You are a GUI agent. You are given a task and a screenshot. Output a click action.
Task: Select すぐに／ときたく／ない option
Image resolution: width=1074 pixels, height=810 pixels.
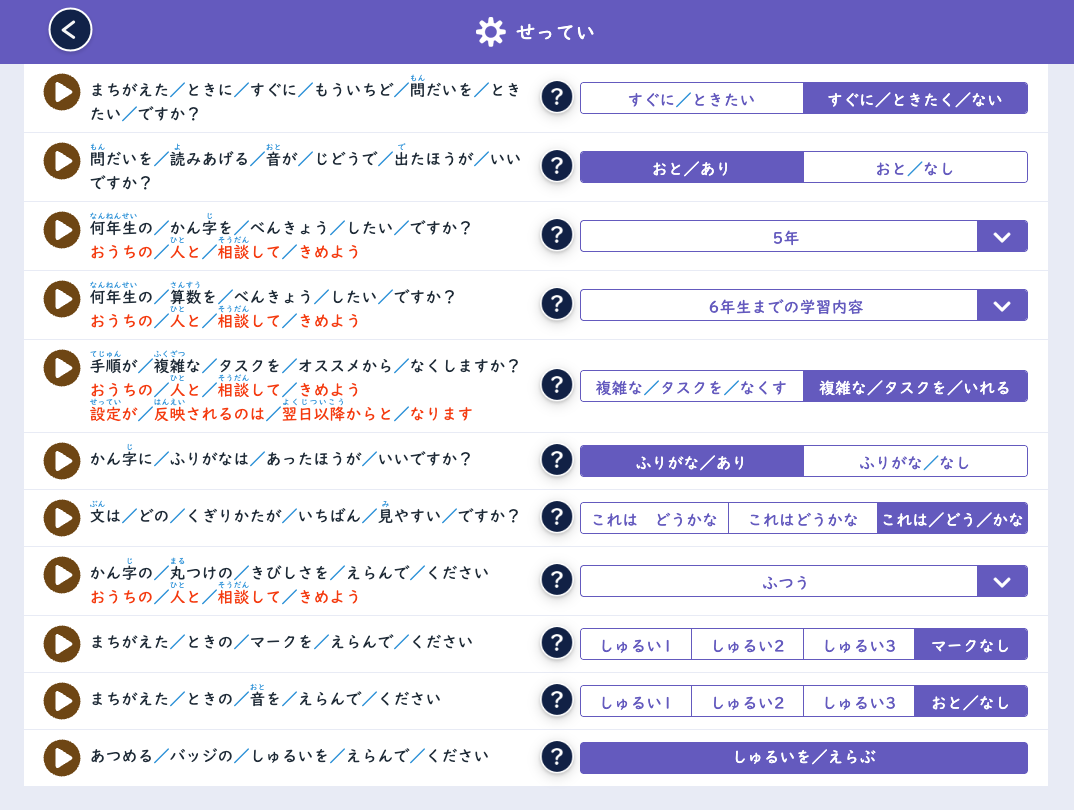(x=915, y=98)
